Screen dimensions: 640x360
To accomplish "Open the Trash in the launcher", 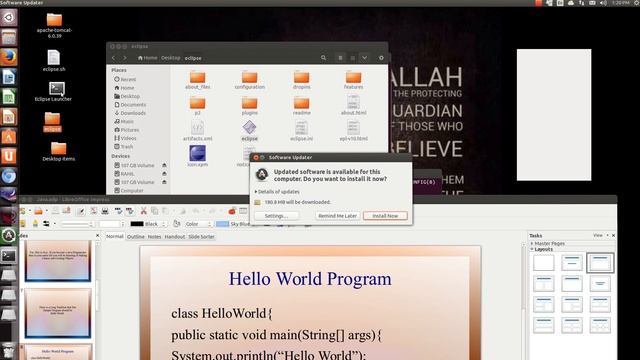I will tap(9, 351).
